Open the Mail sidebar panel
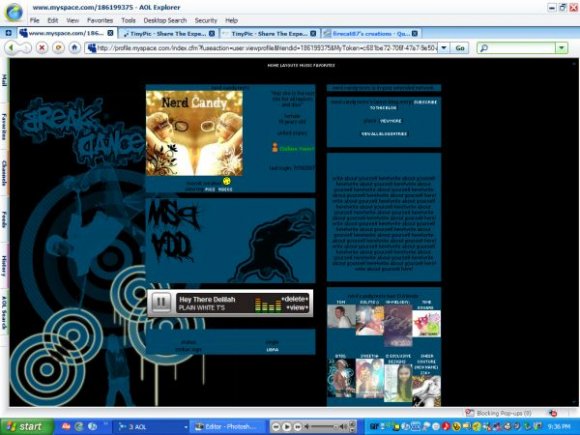The height and width of the screenshot is (435, 580). pyautogui.click(x=4, y=80)
